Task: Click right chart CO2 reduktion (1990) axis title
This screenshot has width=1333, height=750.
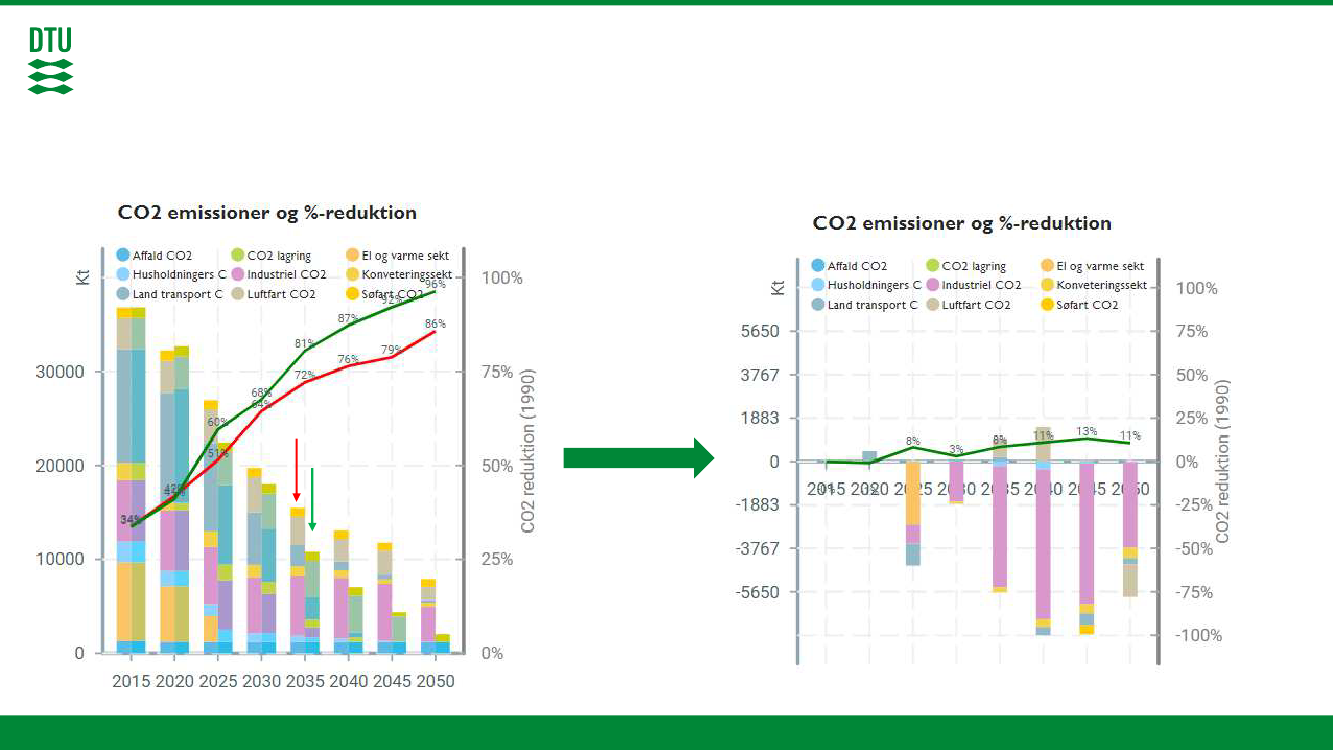Action: pos(1222,462)
